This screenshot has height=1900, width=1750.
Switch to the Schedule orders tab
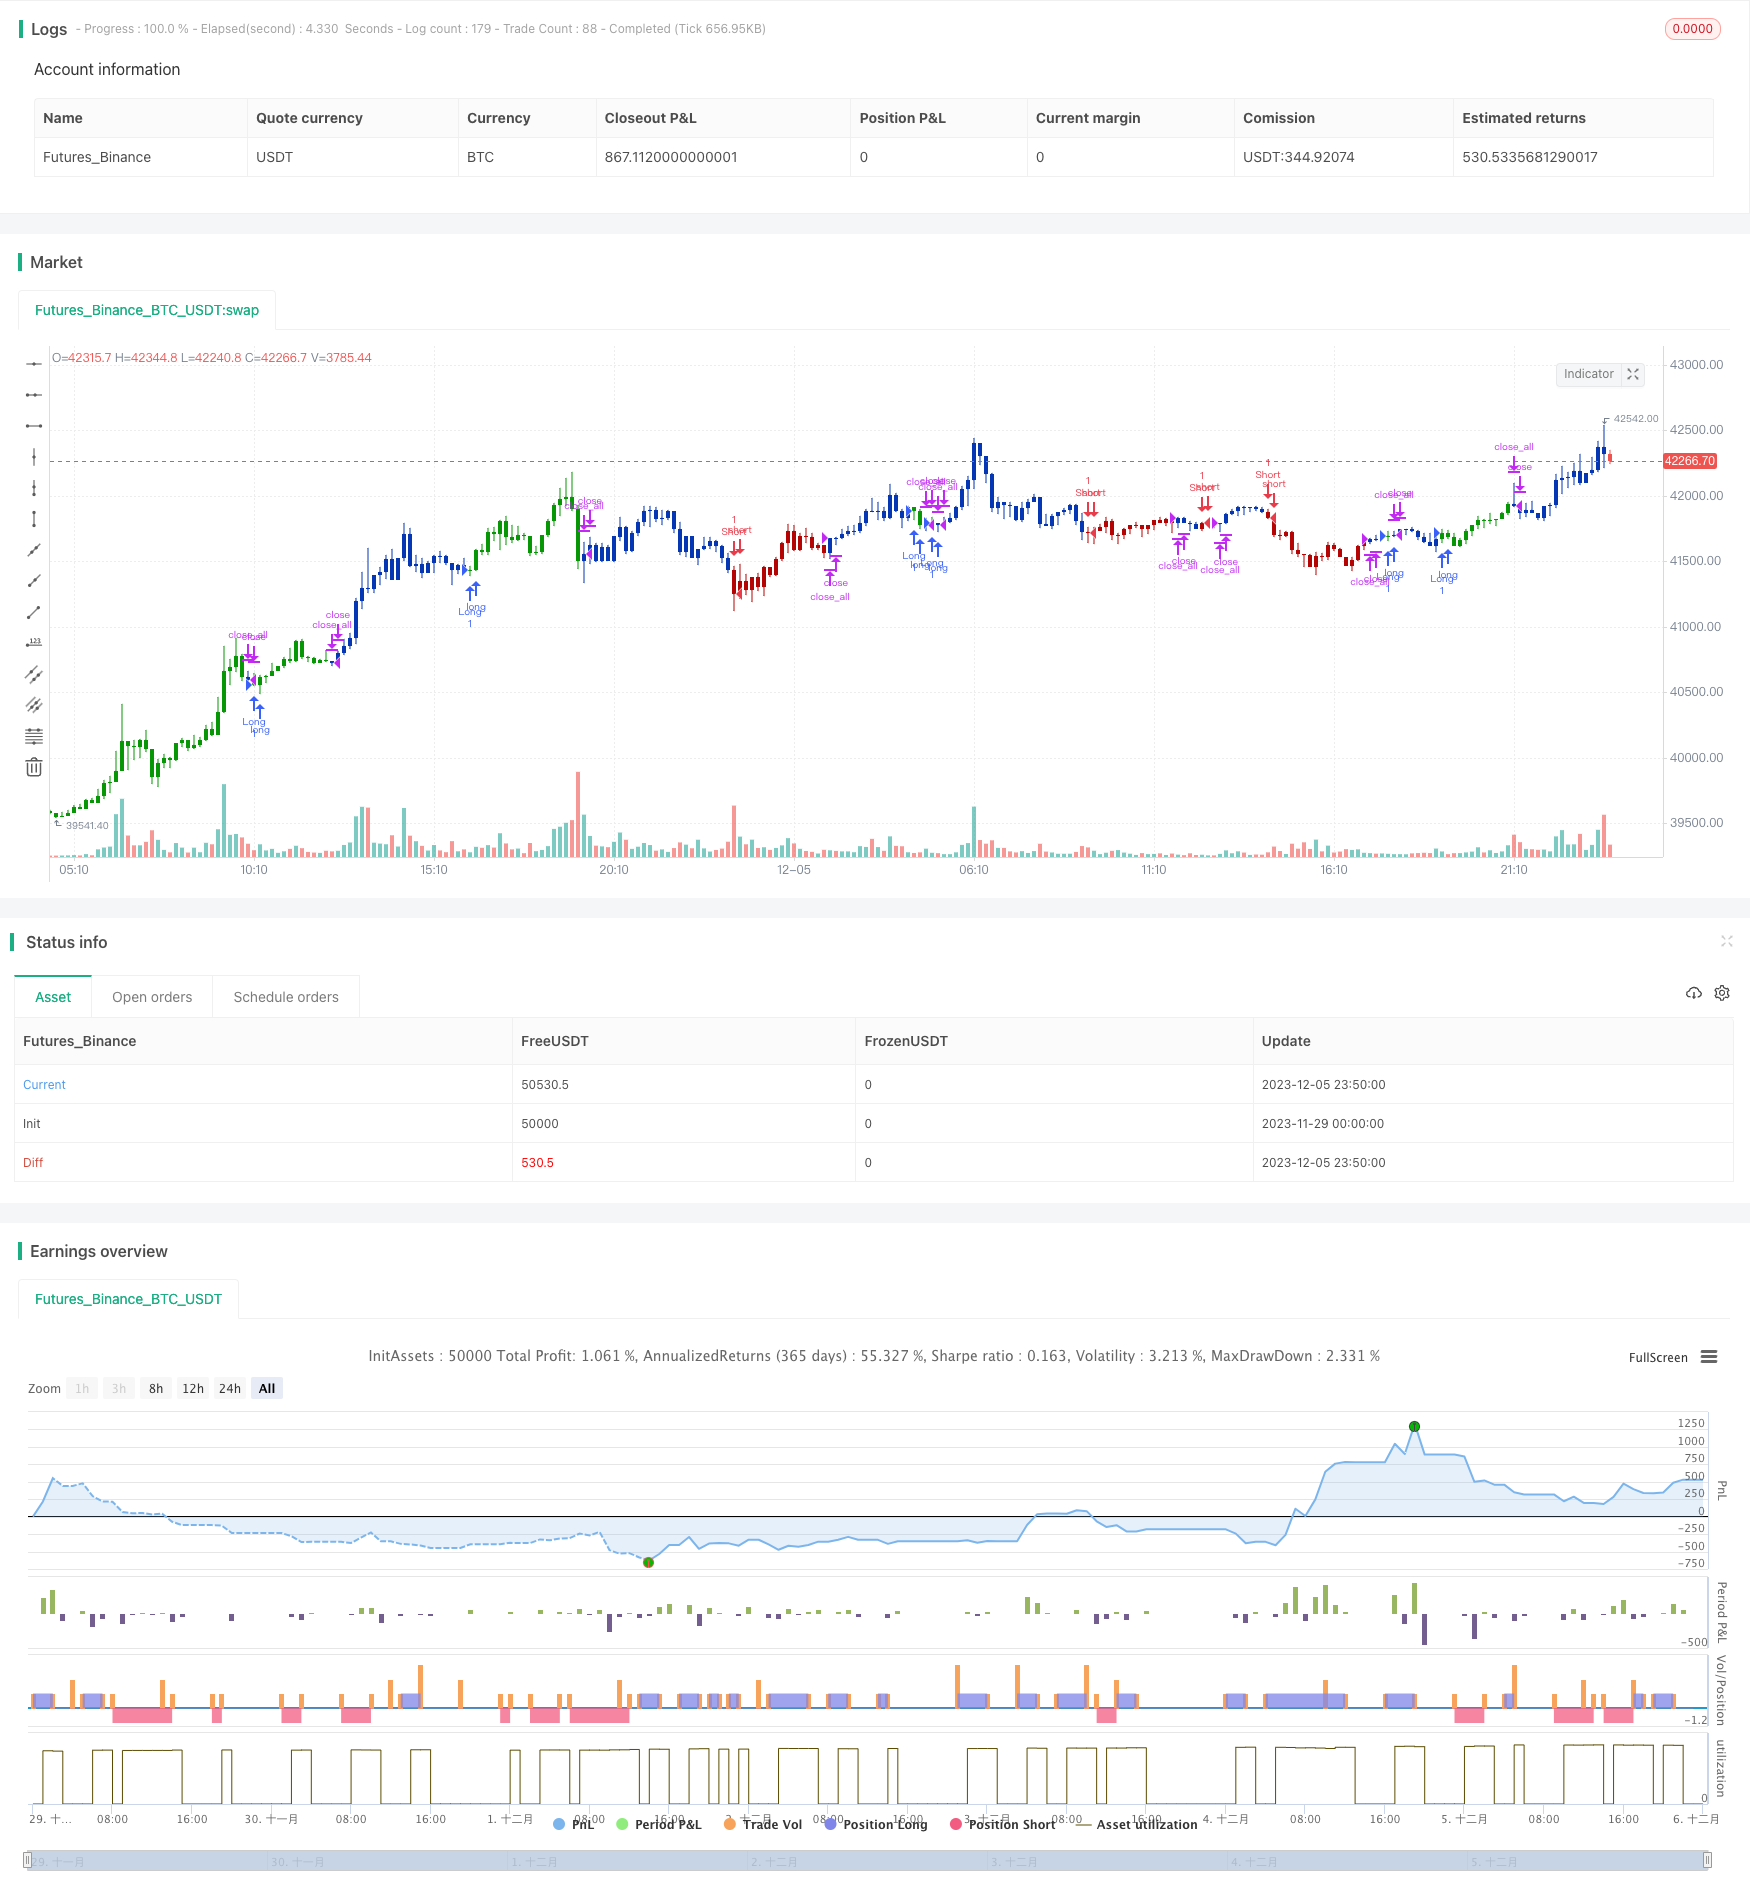point(286,997)
